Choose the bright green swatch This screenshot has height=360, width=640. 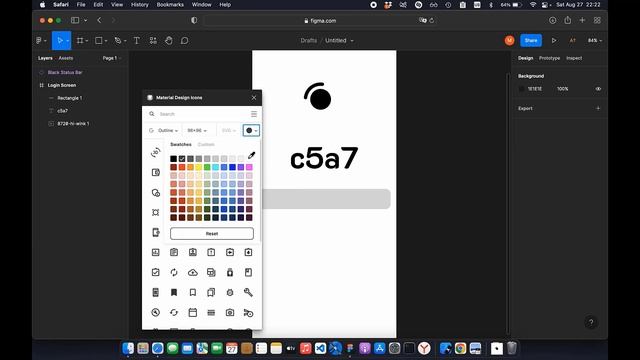tap(207, 167)
